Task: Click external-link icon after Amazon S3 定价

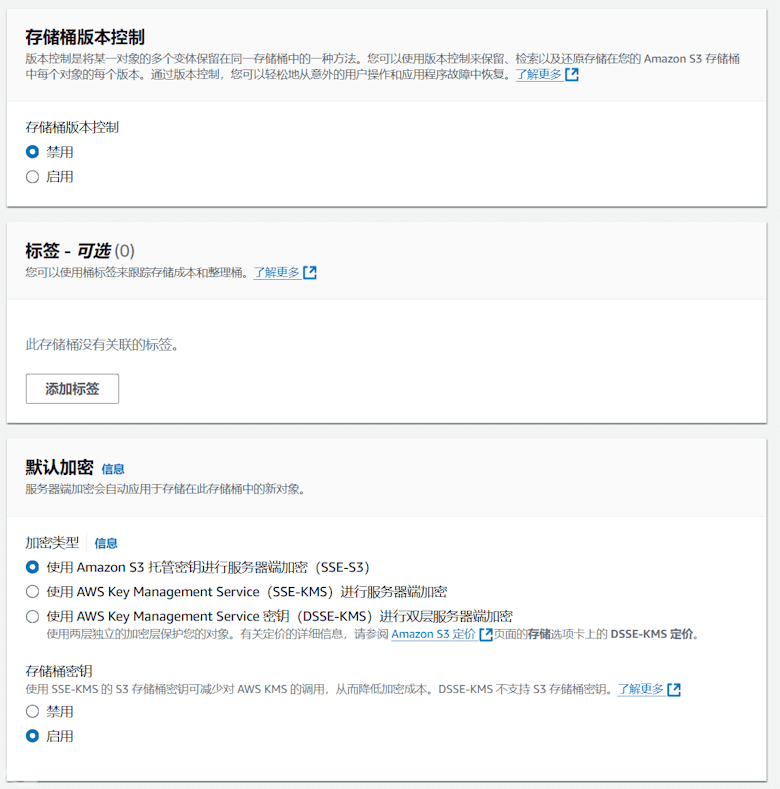Action: click(486, 634)
